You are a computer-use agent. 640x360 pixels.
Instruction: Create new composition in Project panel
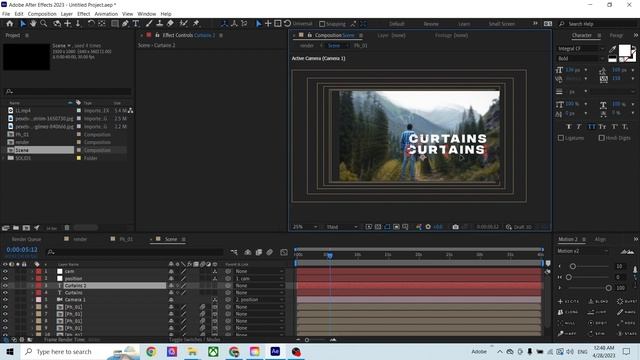tap(26, 228)
